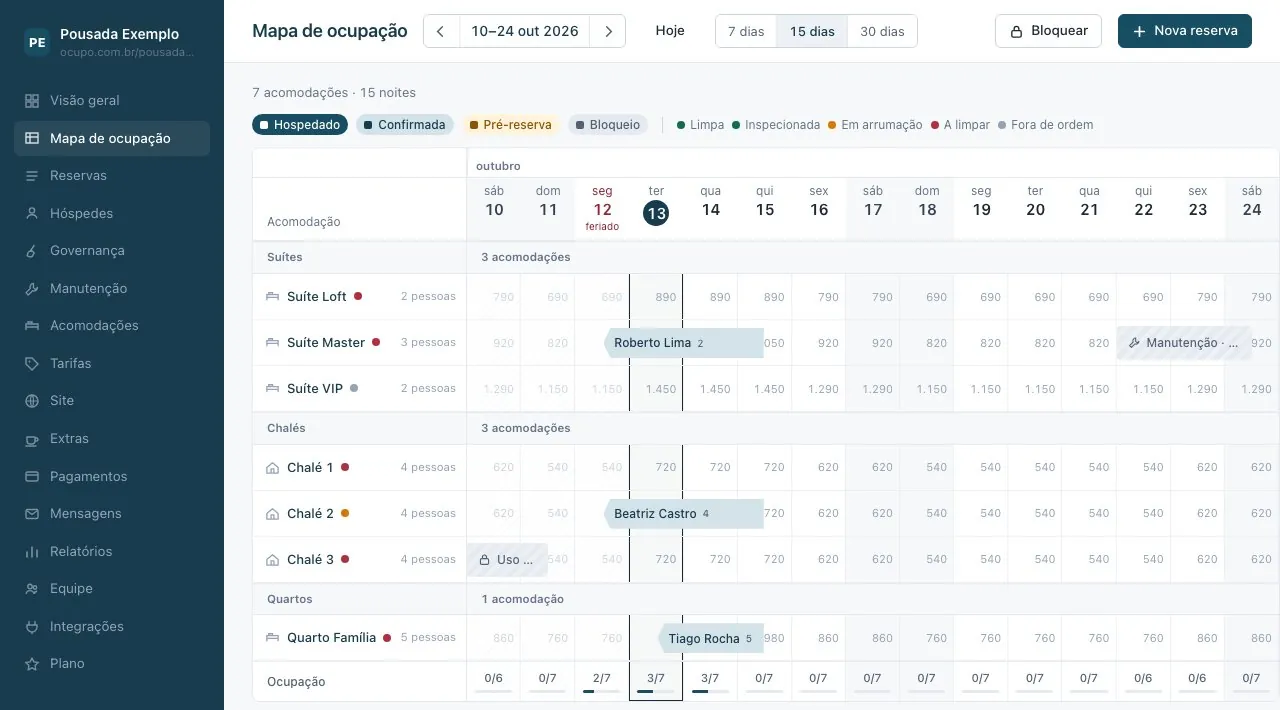Click the PE pousada logo badge
Viewport: 1280px width, 710px height.
37,42
